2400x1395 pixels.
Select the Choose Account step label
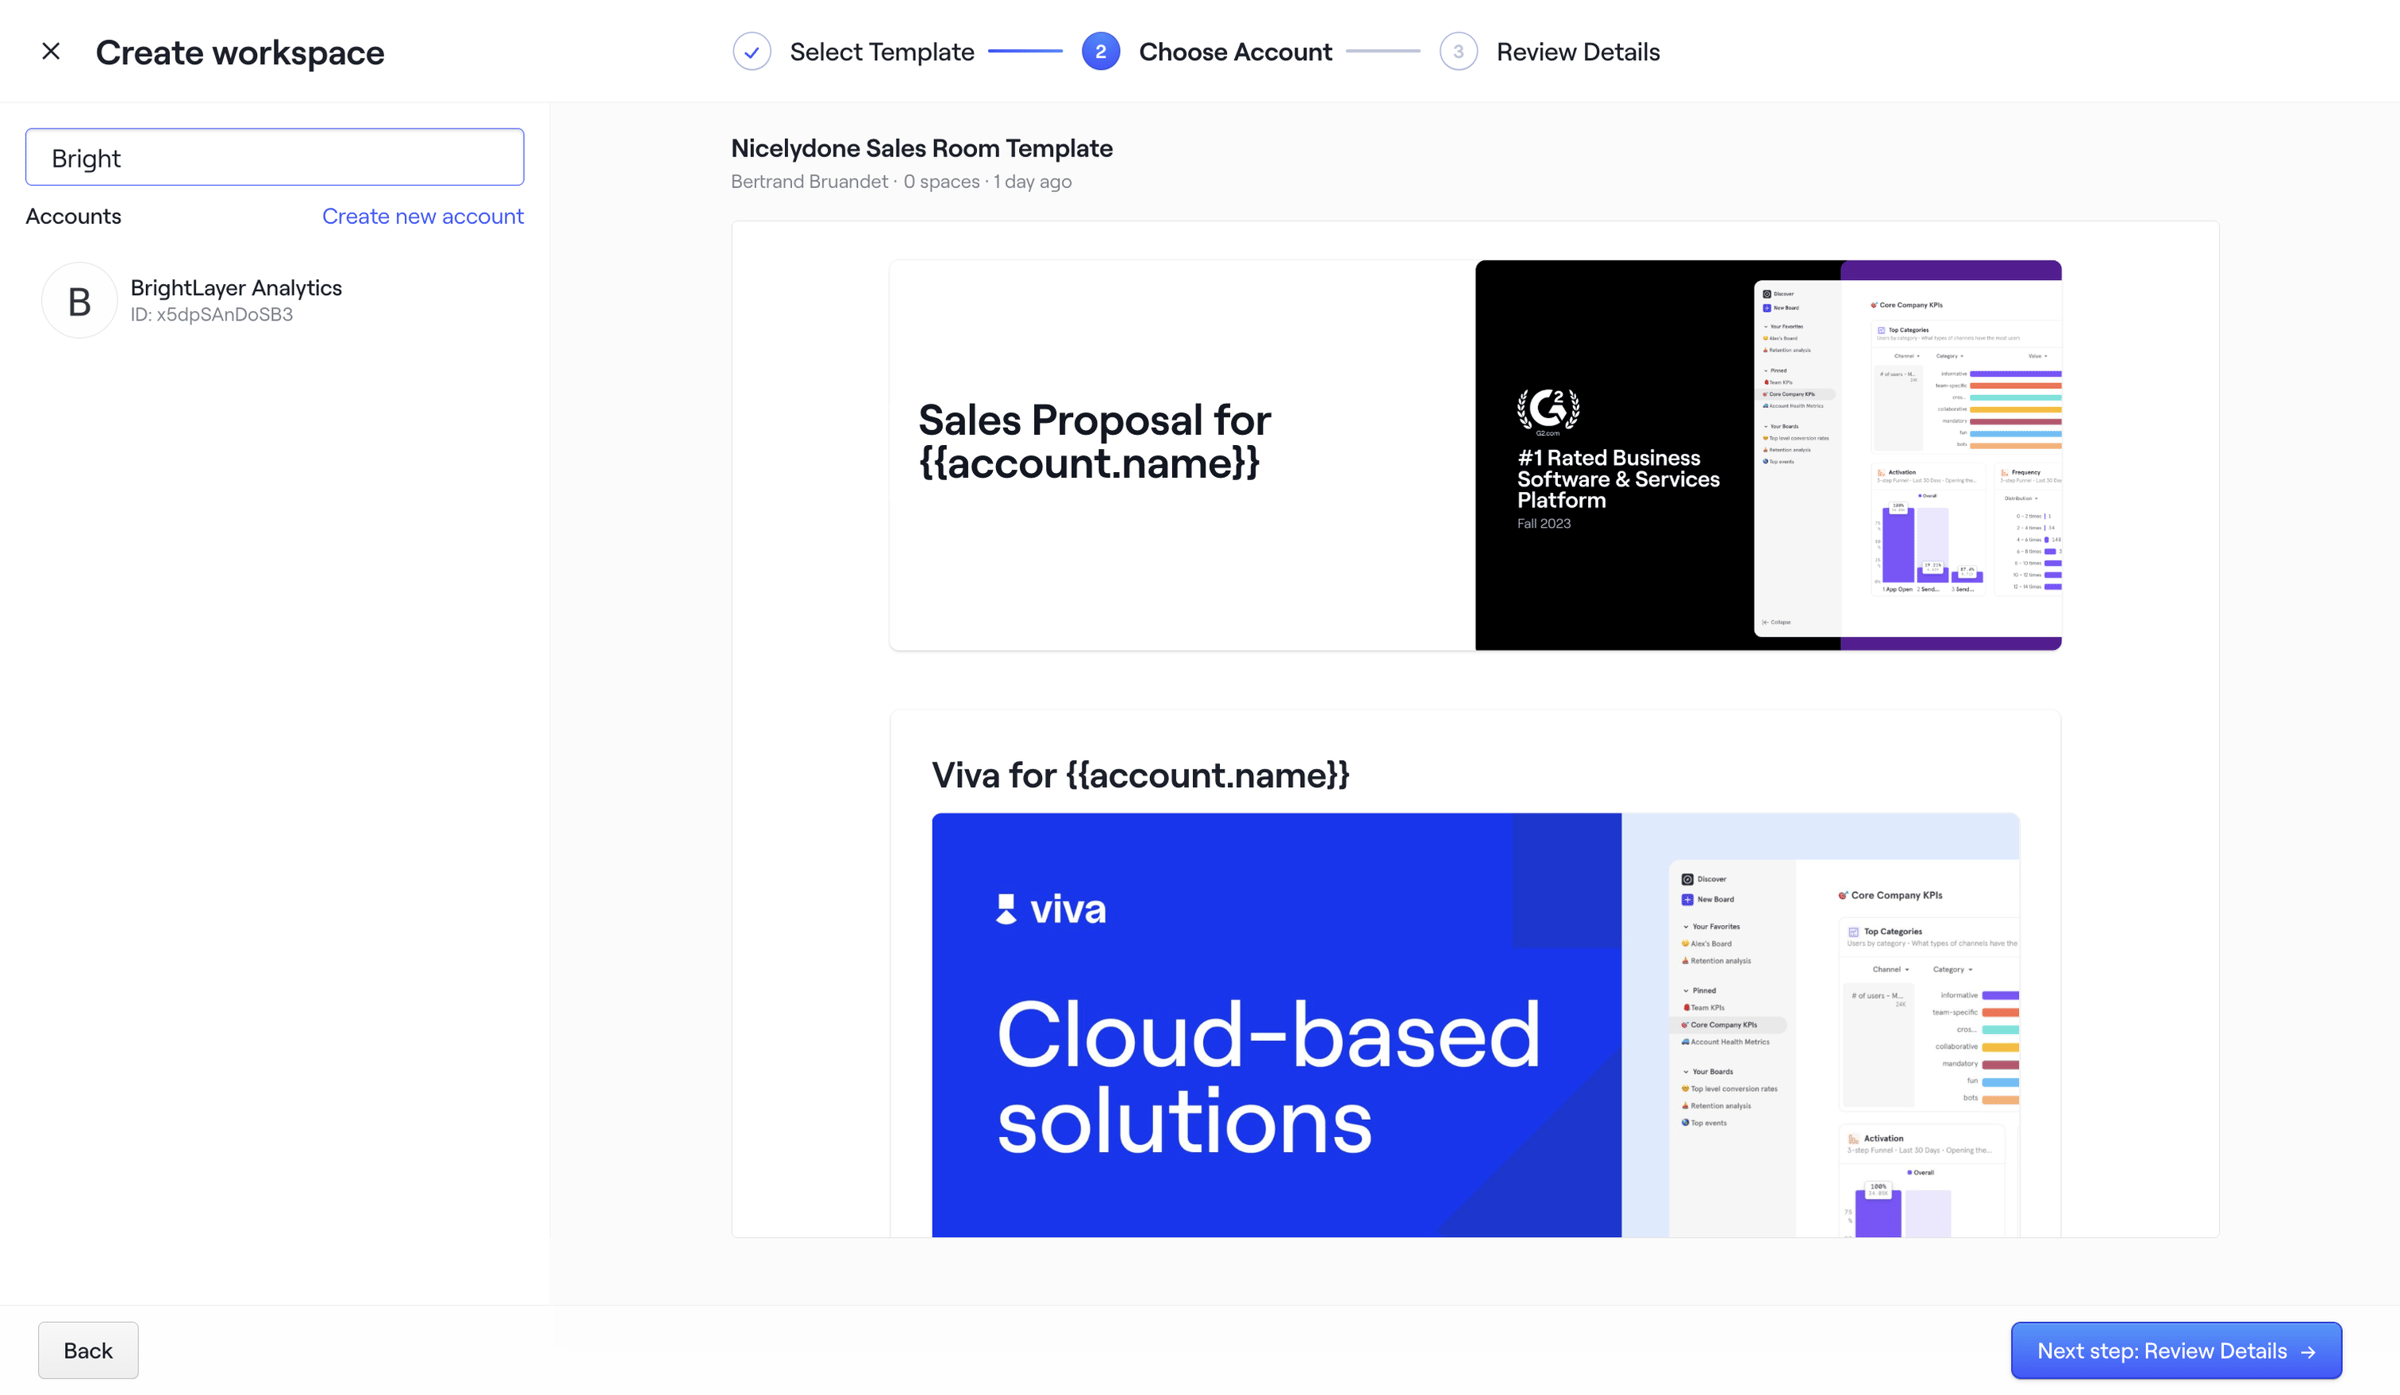tap(1235, 51)
